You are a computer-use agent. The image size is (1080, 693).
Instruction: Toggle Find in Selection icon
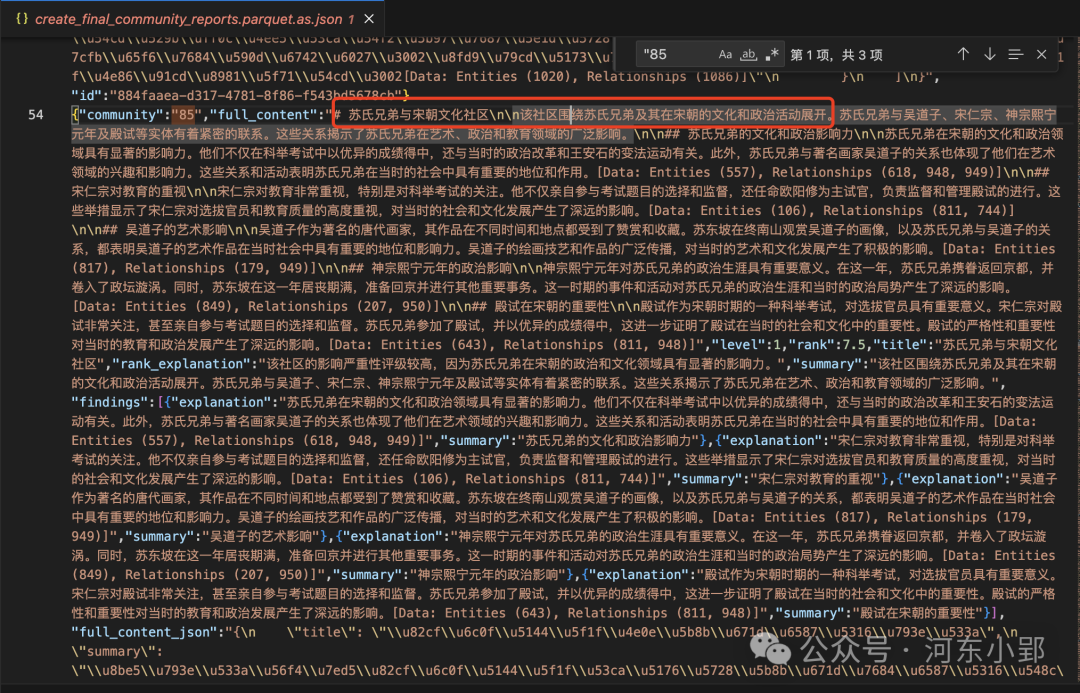[1015, 54]
